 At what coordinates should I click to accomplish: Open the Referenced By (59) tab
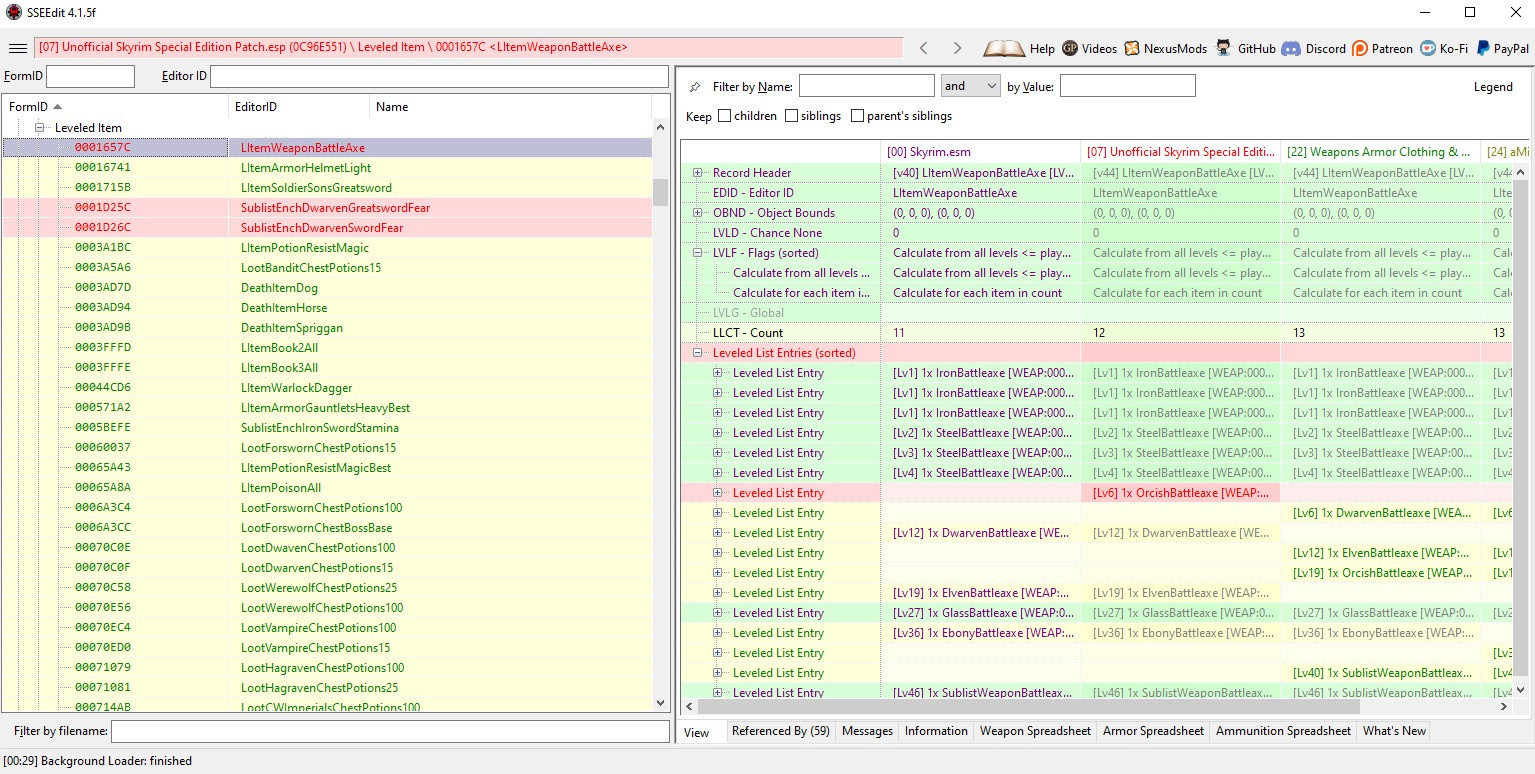(x=781, y=731)
